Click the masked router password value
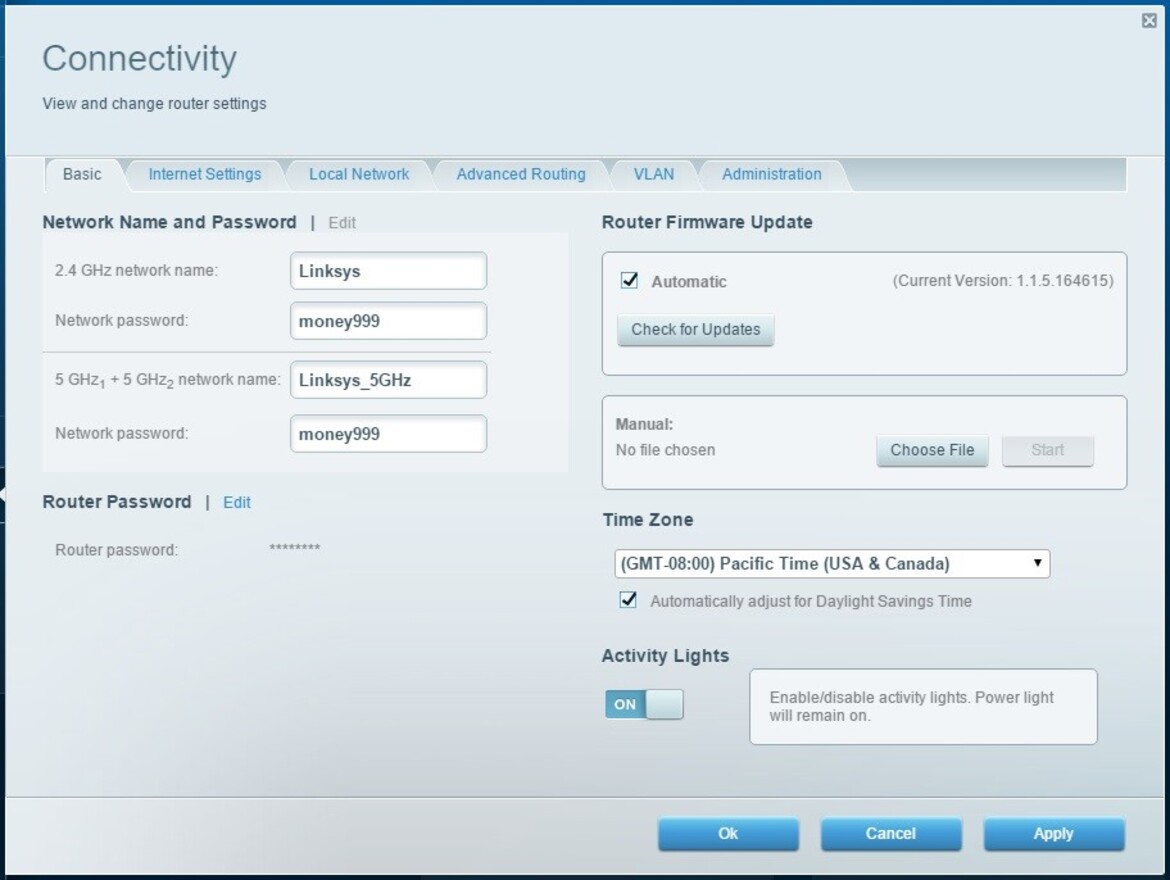Screen dimensions: 1170x880 point(295,548)
